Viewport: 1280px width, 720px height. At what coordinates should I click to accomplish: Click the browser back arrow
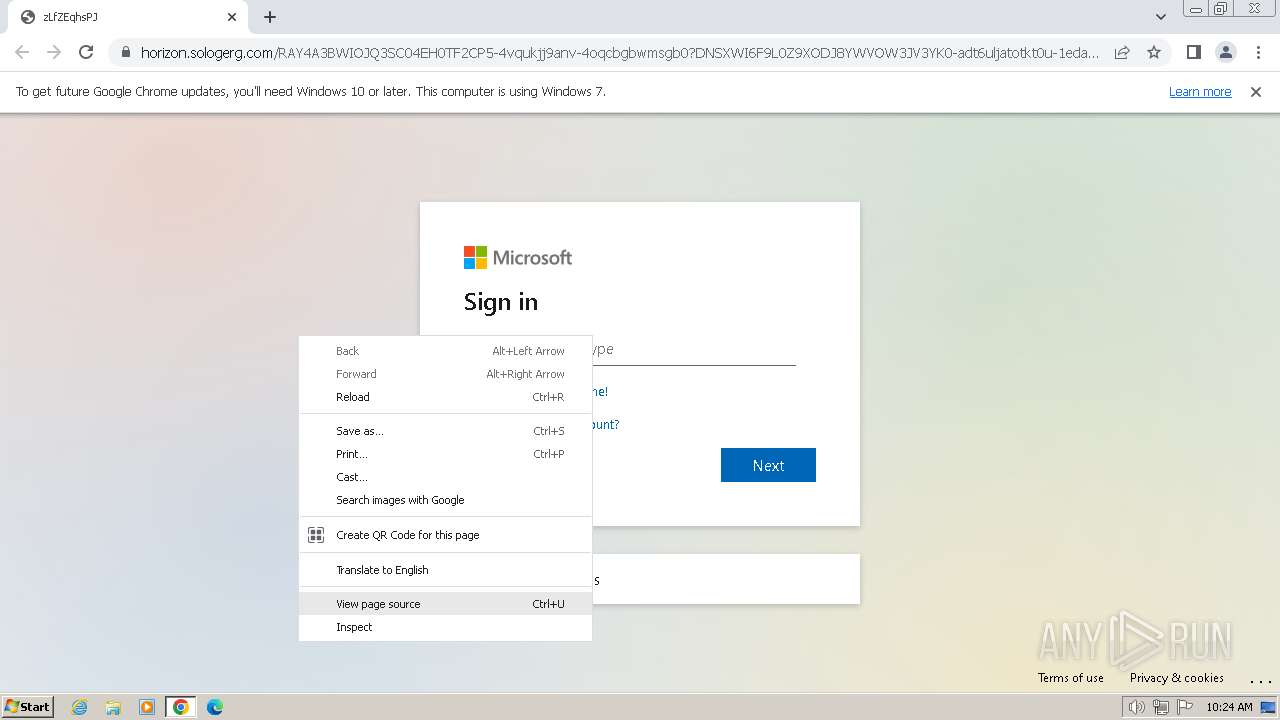pos(22,52)
